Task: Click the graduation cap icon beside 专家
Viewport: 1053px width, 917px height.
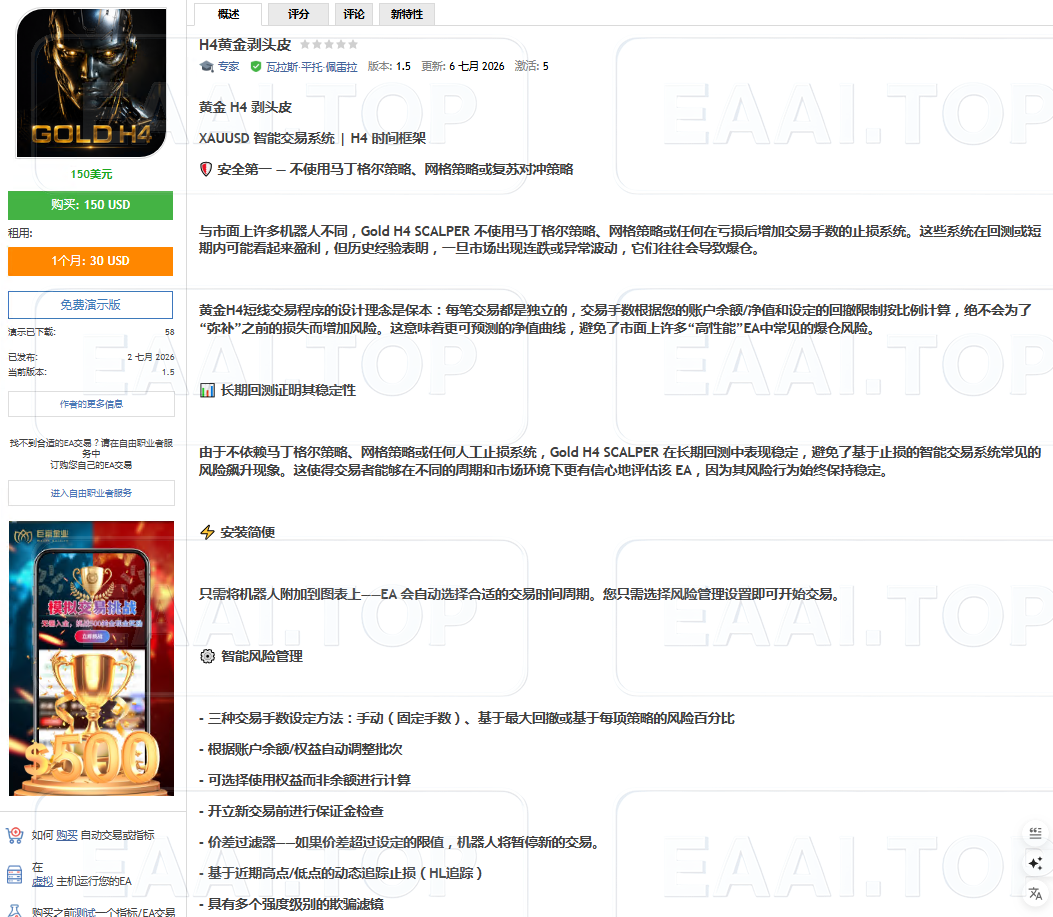Action: coord(207,67)
